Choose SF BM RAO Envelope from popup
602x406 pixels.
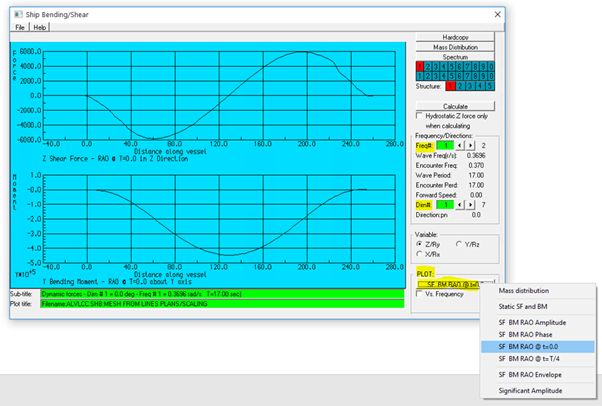pos(532,374)
